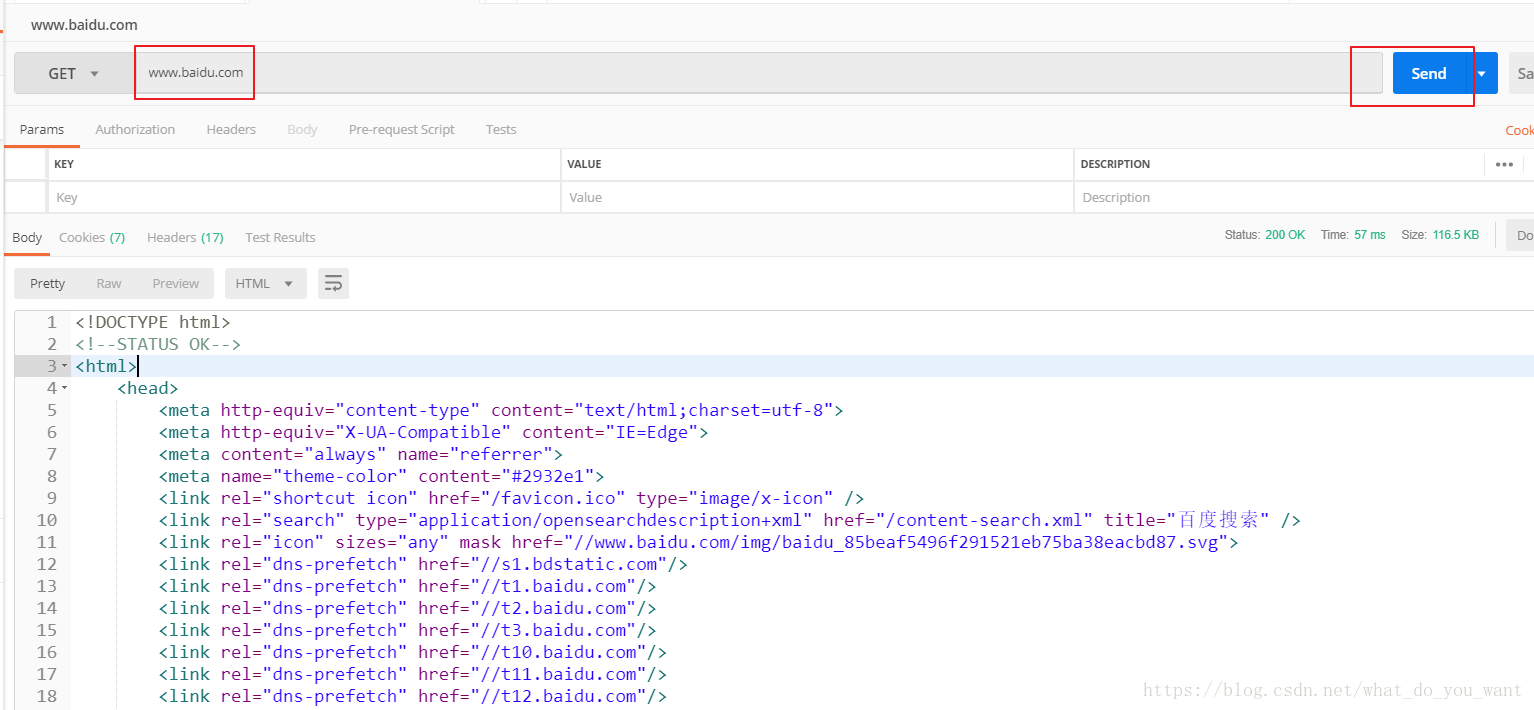Image resolution: width=1534 pixels, height=710 pixels.
Task: Click the X-UA-Compatible meta line
Action: coord(433,432)
